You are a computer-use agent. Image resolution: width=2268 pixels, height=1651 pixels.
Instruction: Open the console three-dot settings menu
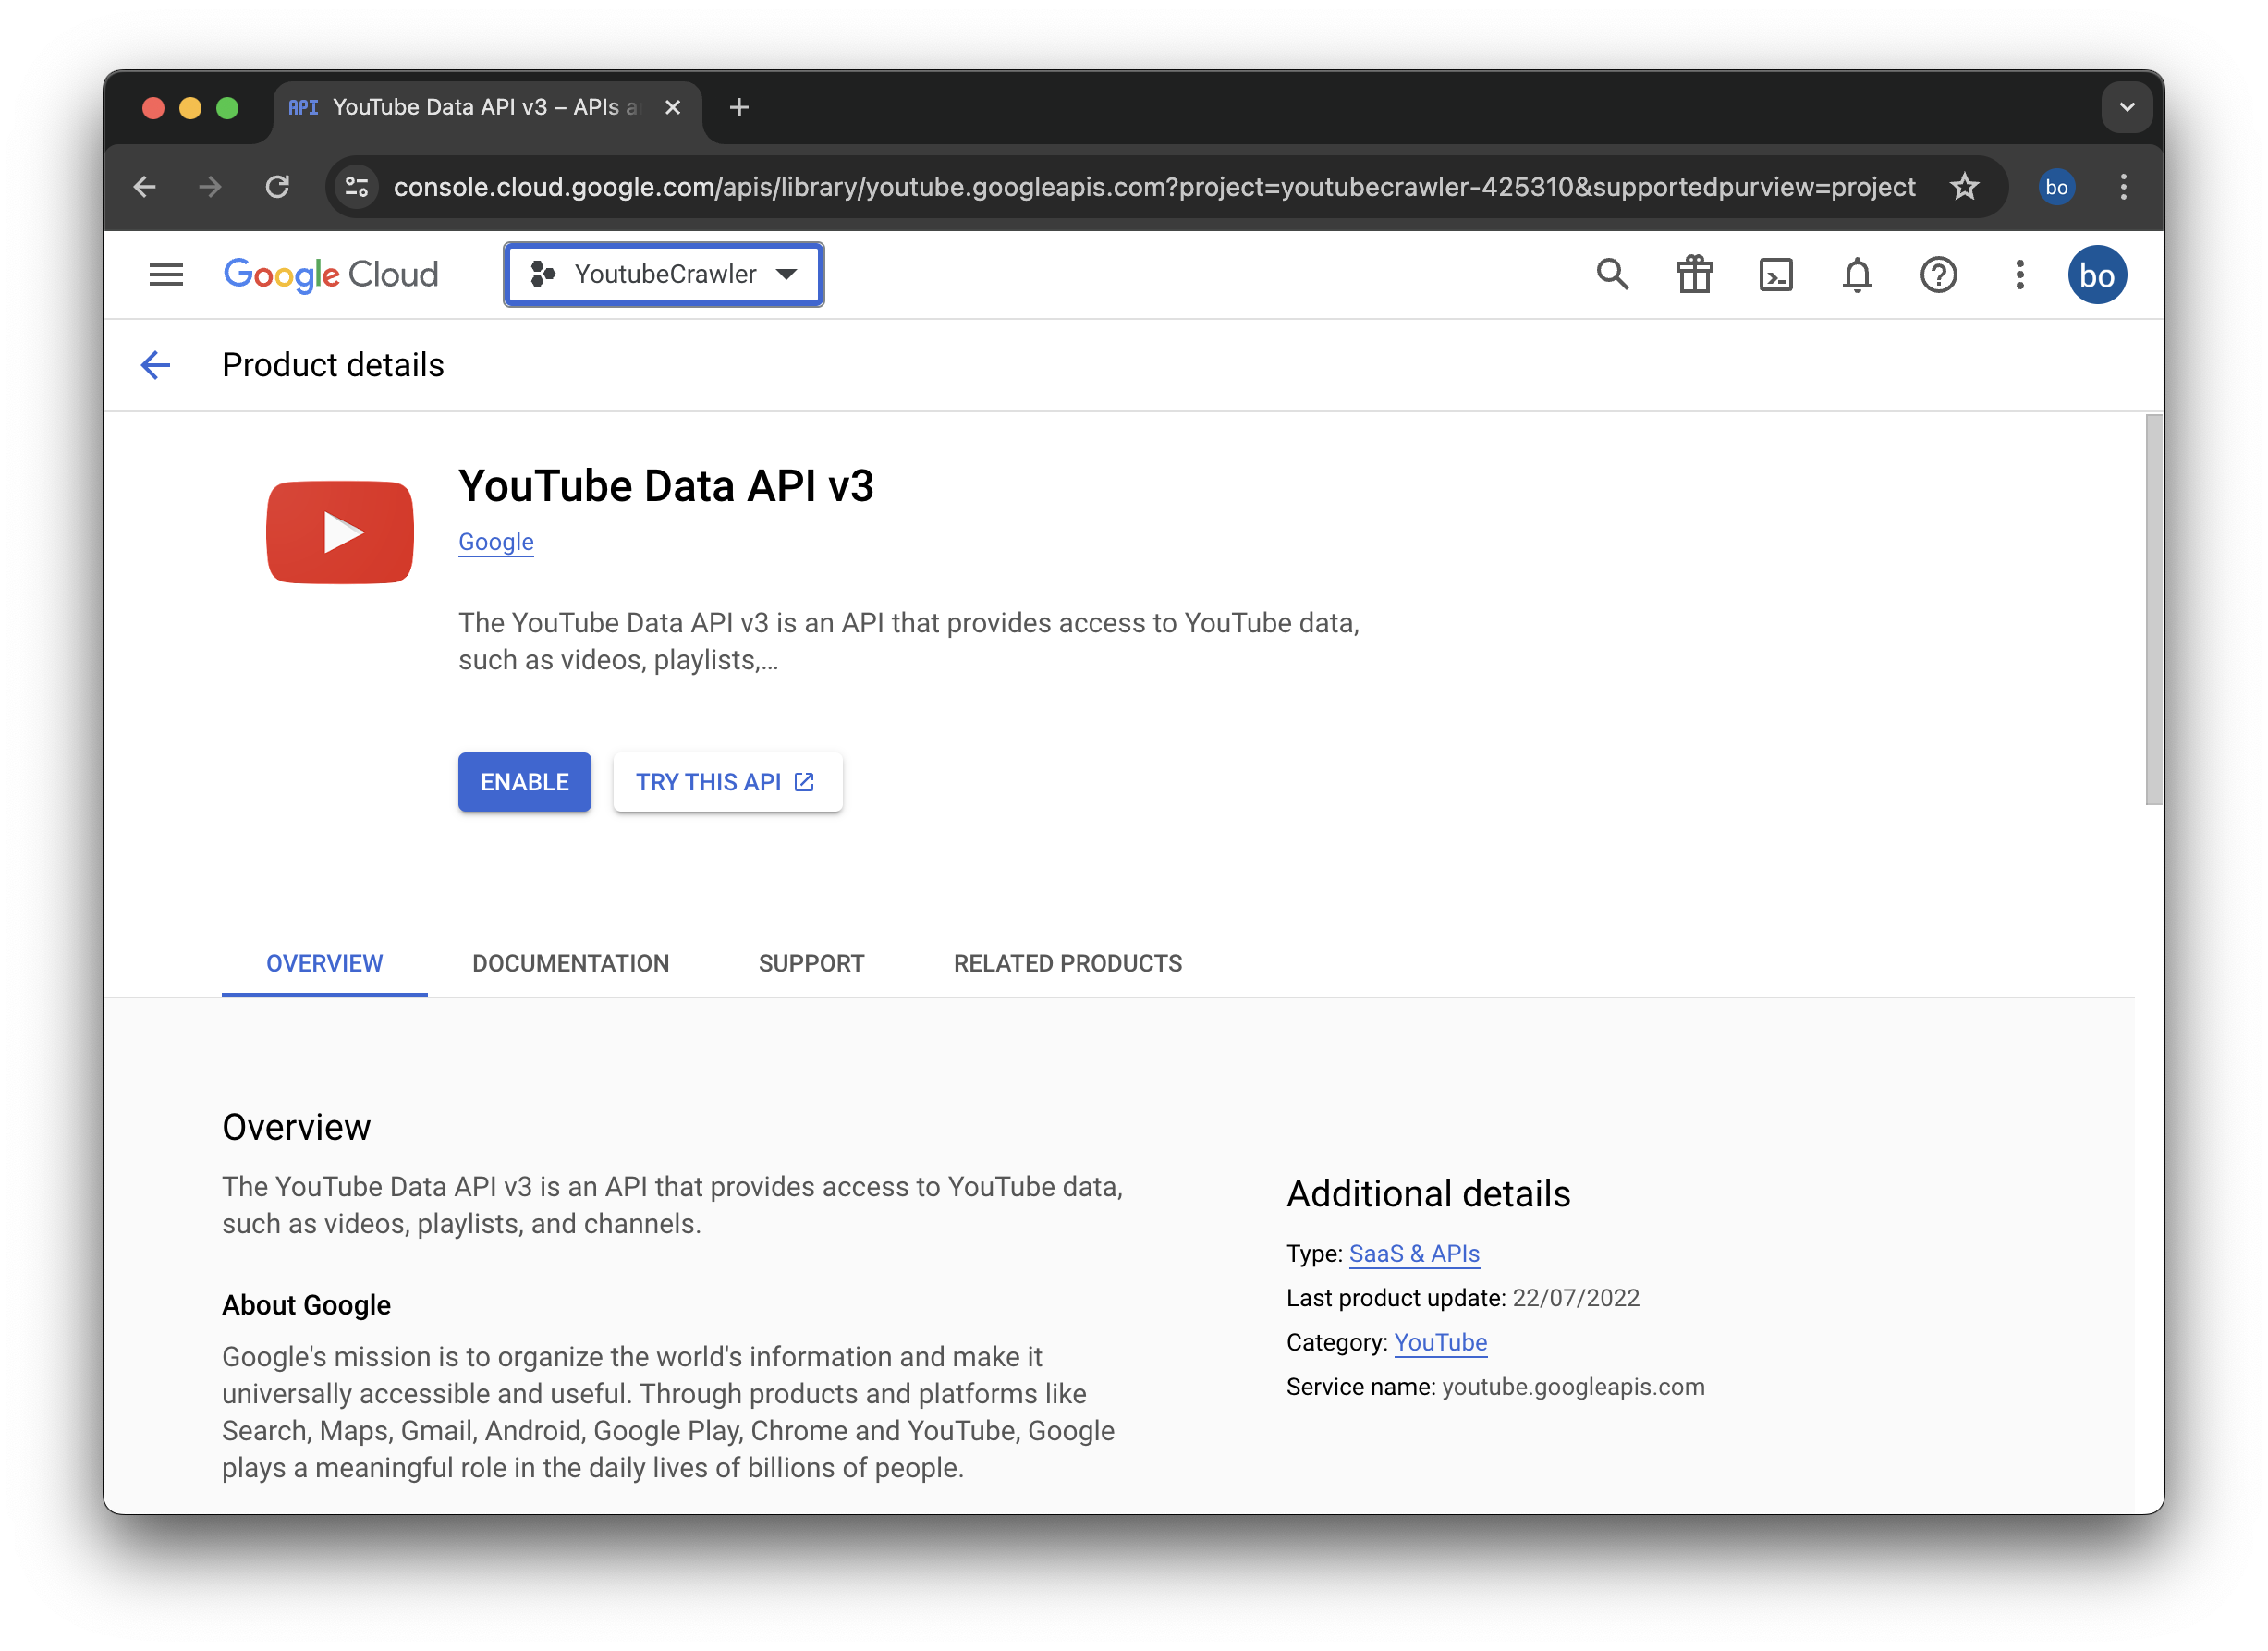point(2019,275)
